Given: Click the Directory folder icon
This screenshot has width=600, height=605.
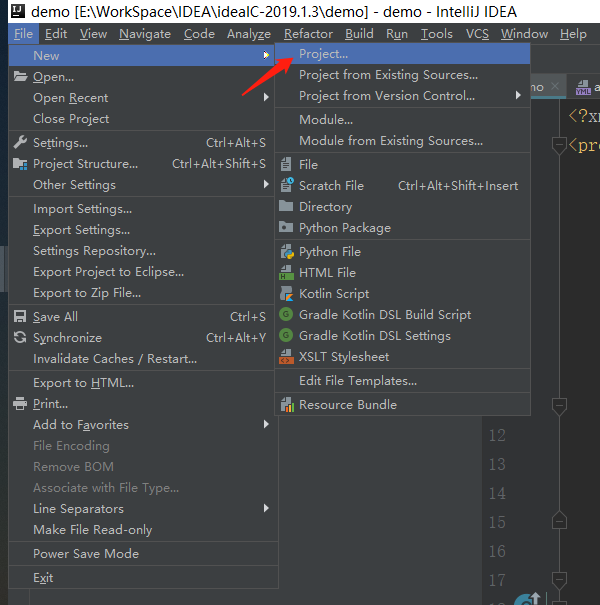Looking at the screenshot, I should (286, 206).
